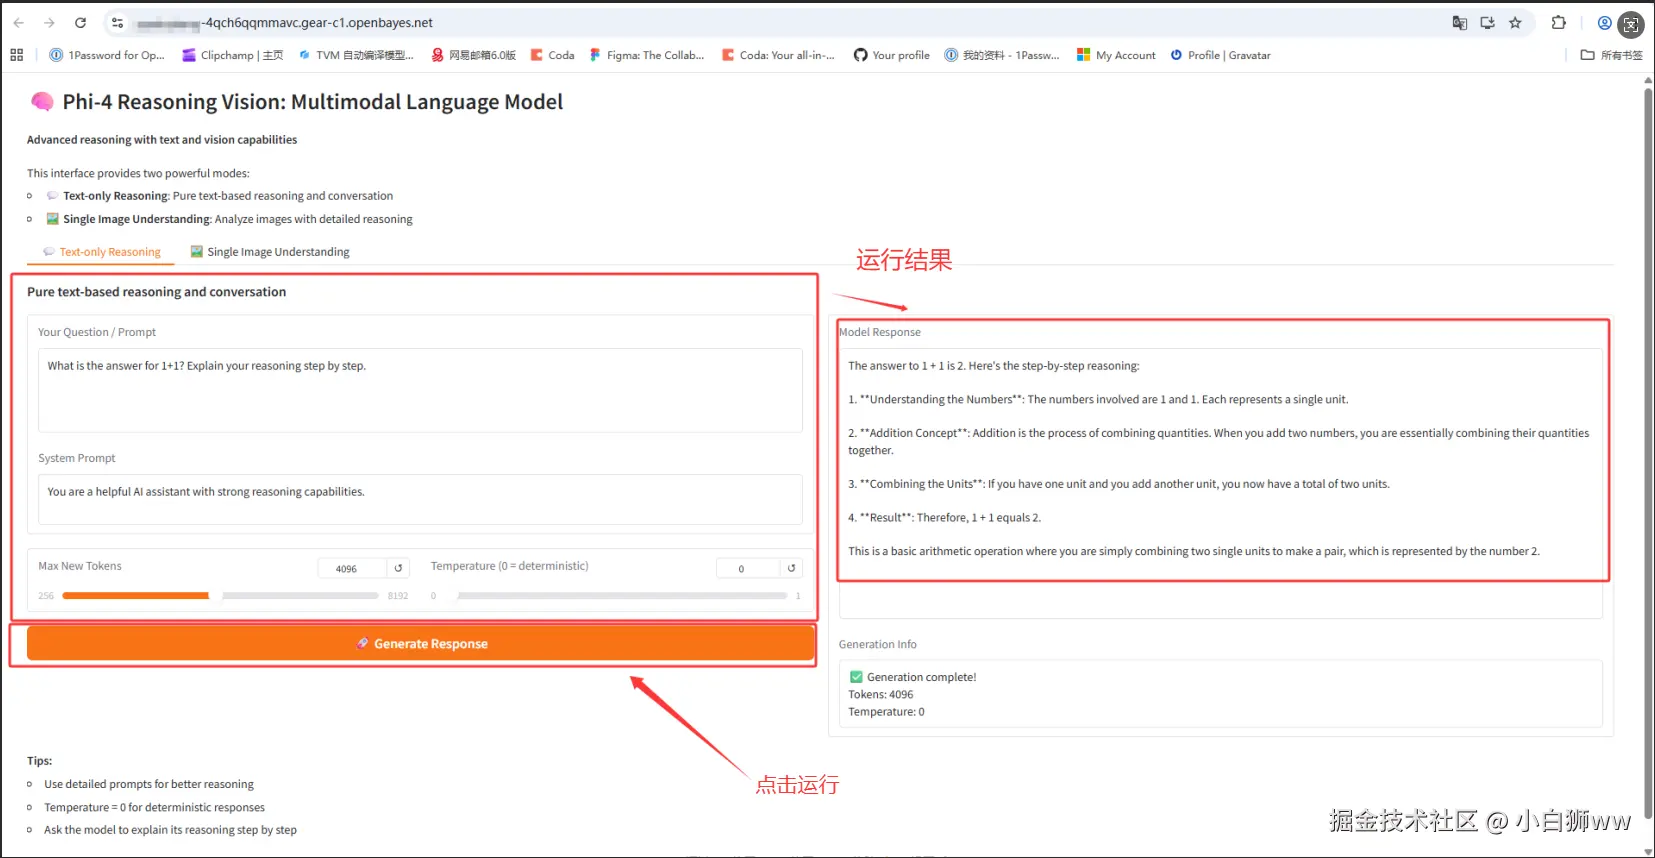Open the apps grid in bookmarks bar
Image resolution: width=1655 pixels, height=858 pixels.
(x=17, y=55)
